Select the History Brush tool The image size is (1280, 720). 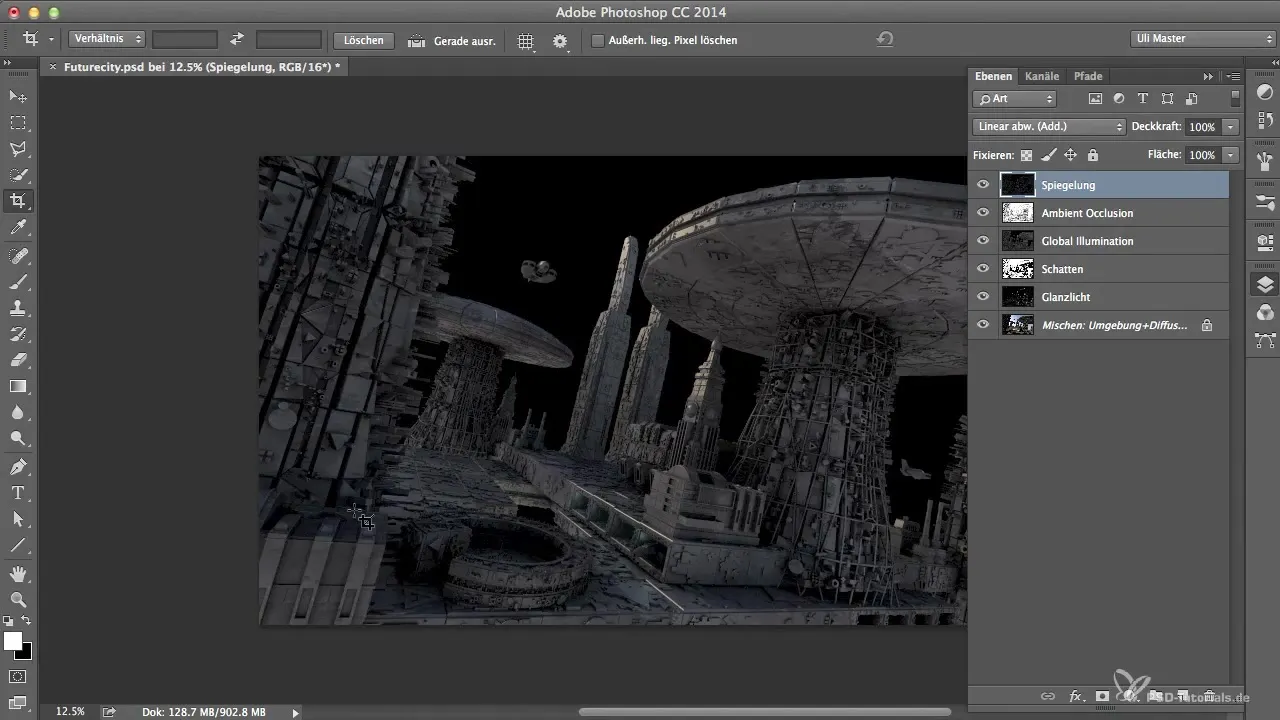18,334
